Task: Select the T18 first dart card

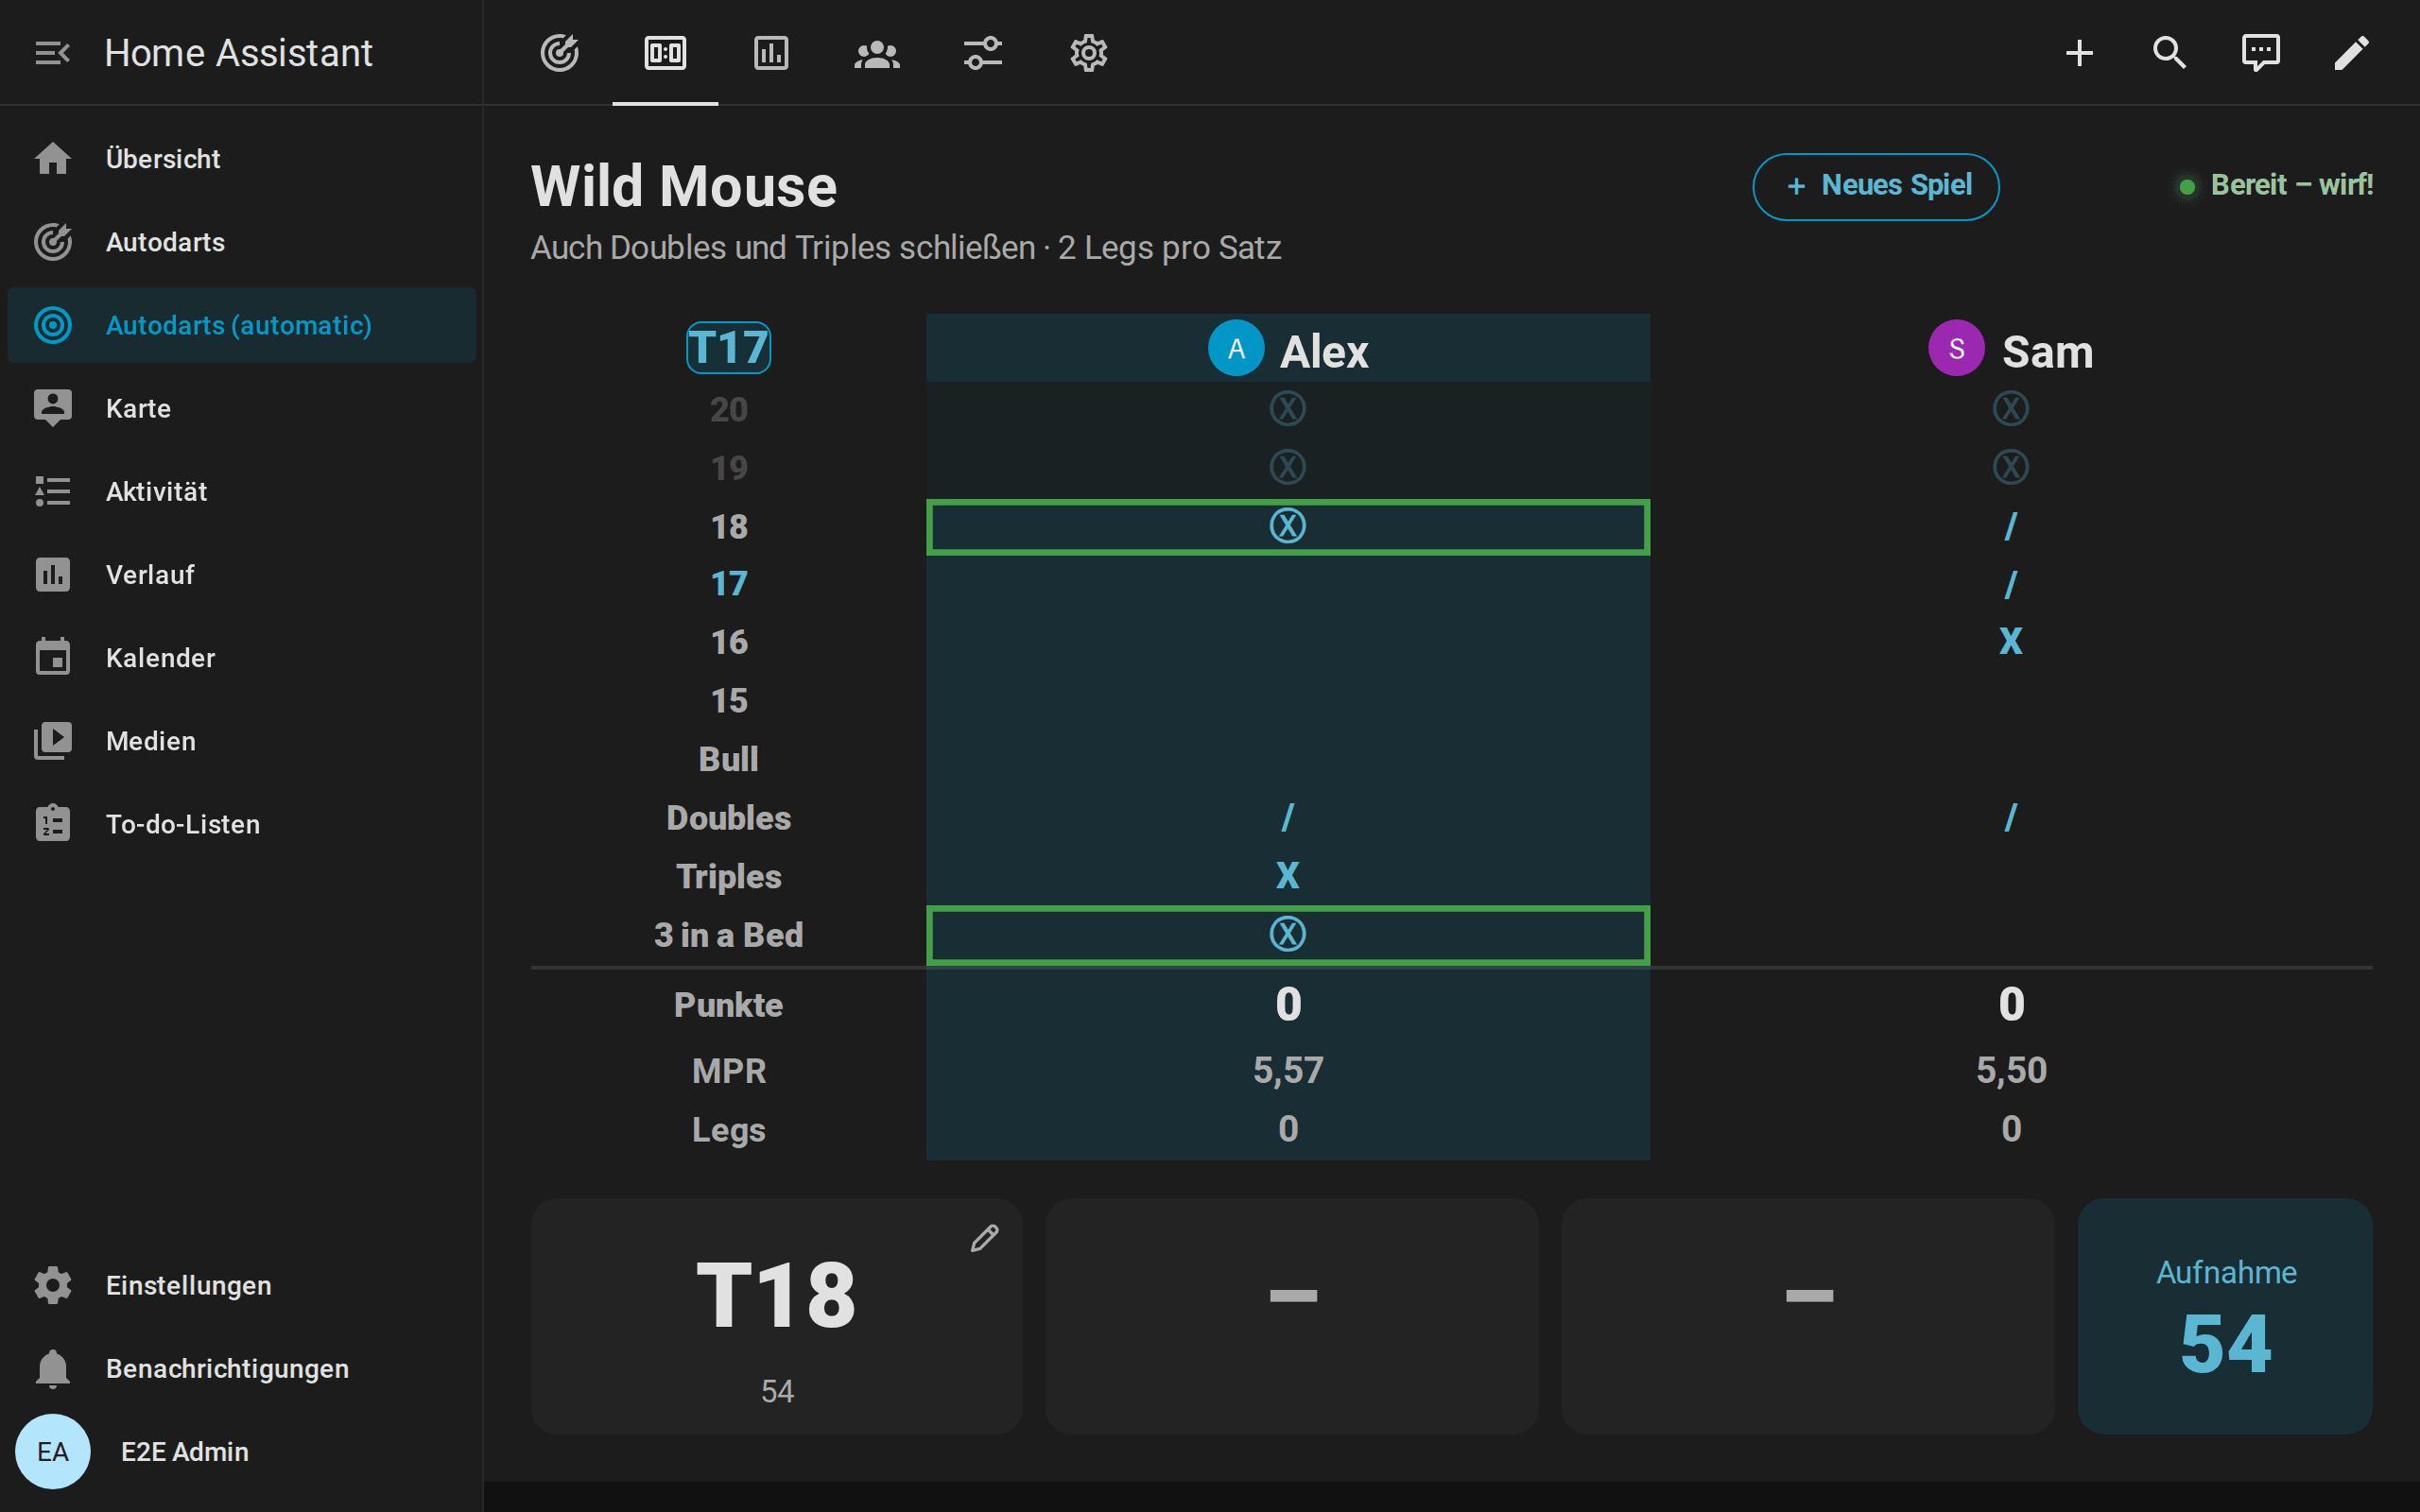Action: (777, 1316)
